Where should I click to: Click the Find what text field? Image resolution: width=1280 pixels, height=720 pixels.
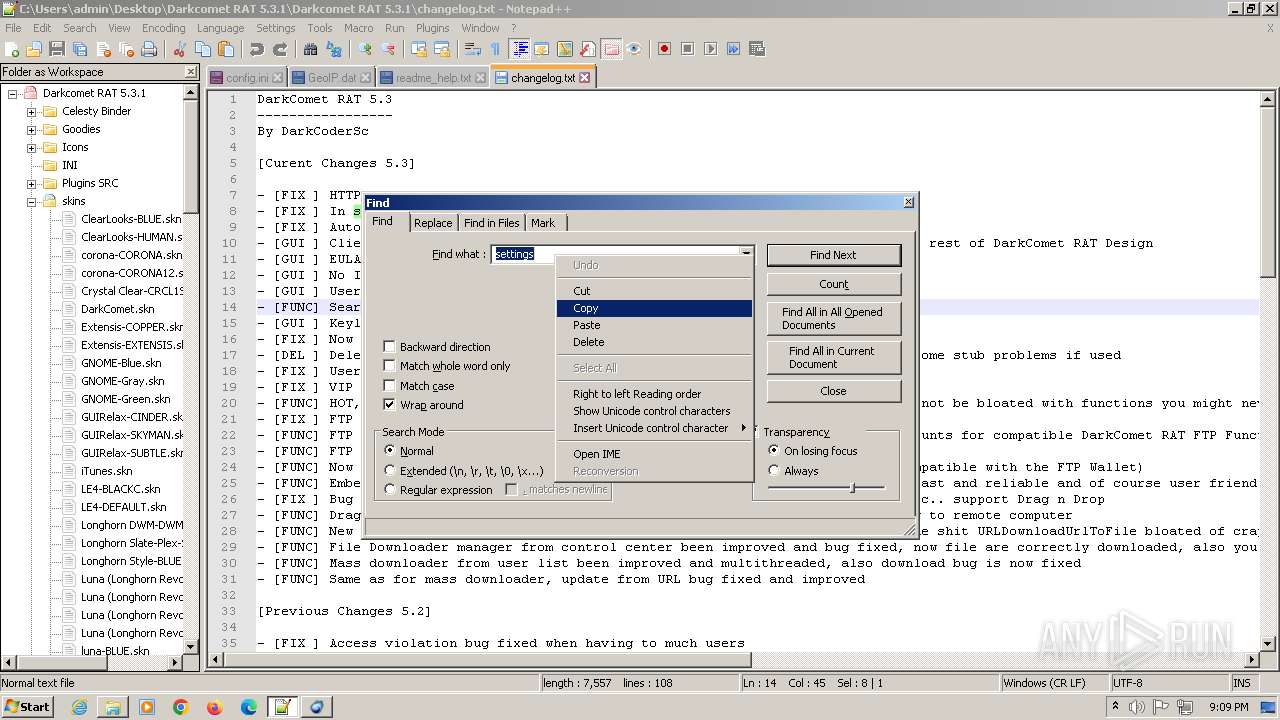pyautogui.click(x=615, y=254)
